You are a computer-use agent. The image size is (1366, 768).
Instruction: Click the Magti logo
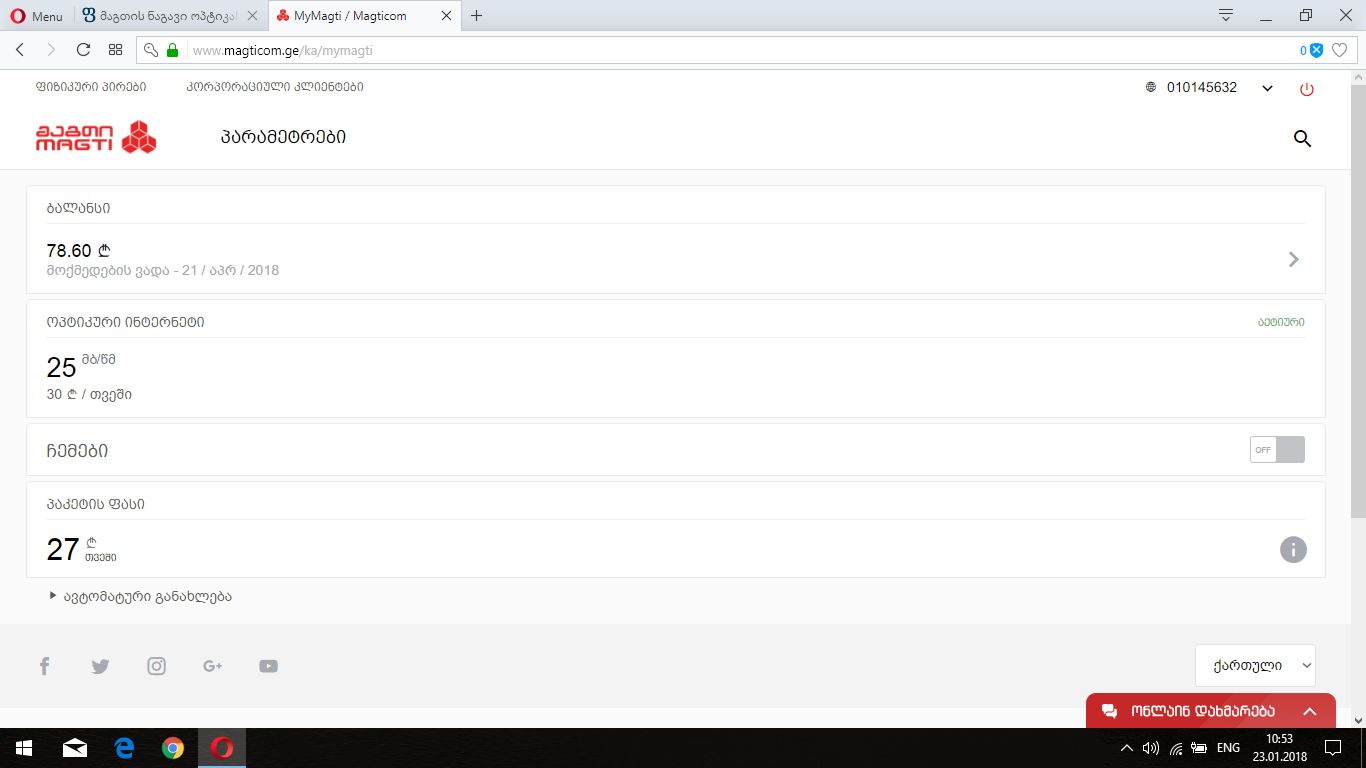pos(96,137)
